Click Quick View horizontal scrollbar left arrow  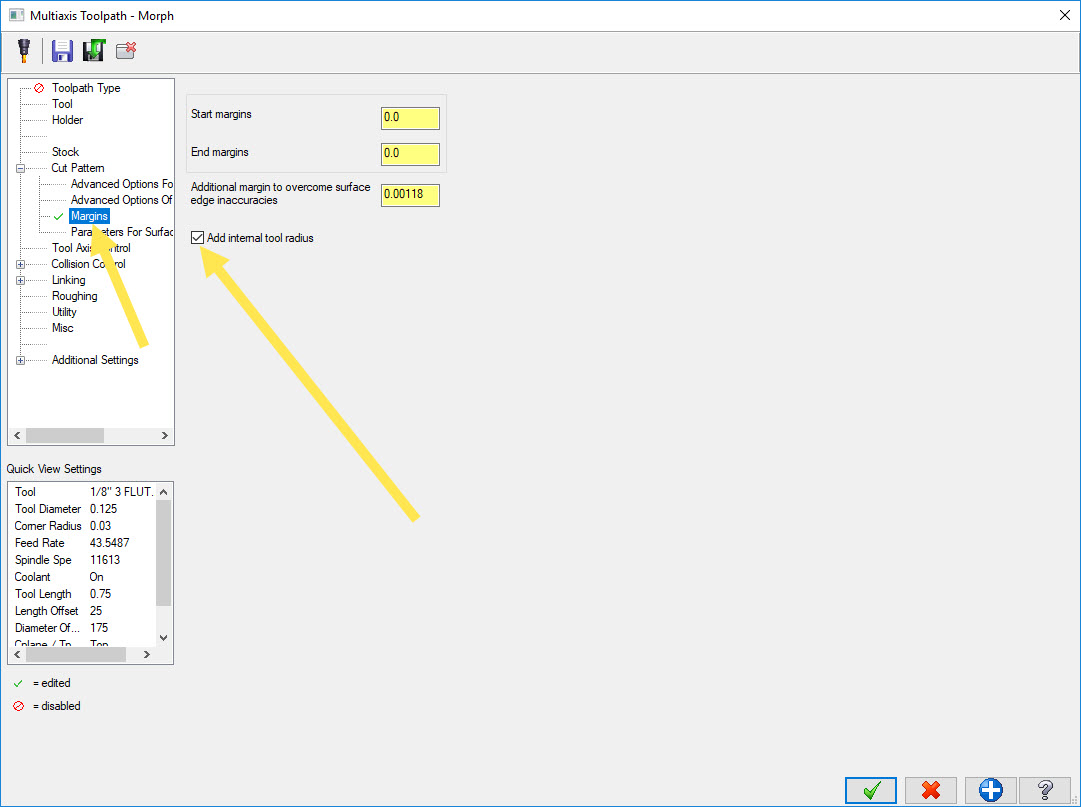pyautogui.click(x=17, y=655)
